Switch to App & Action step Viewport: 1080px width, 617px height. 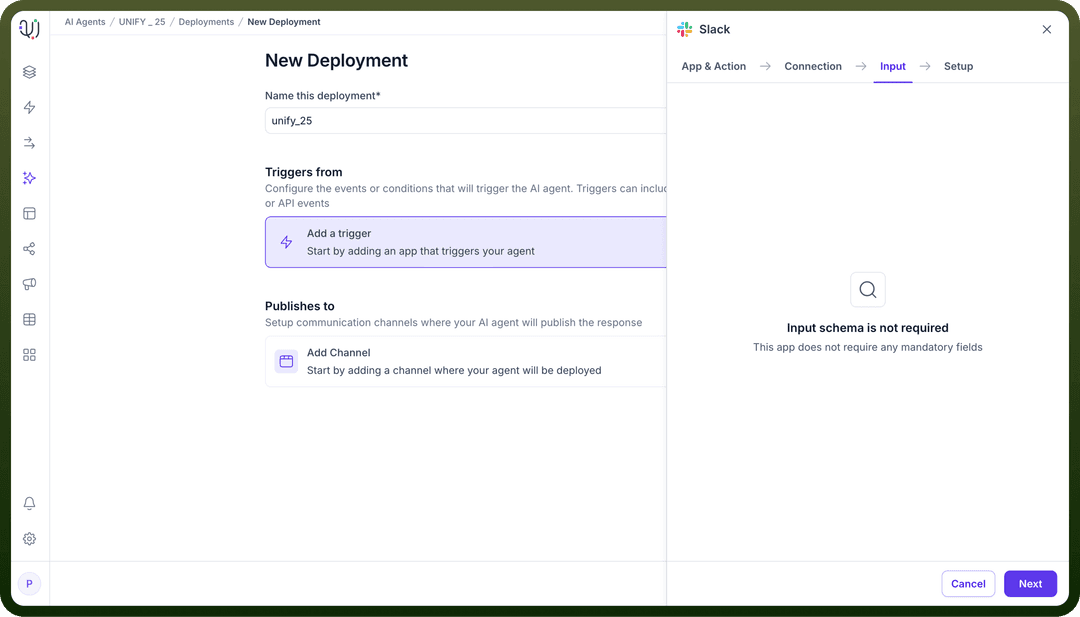click(714, 66)
